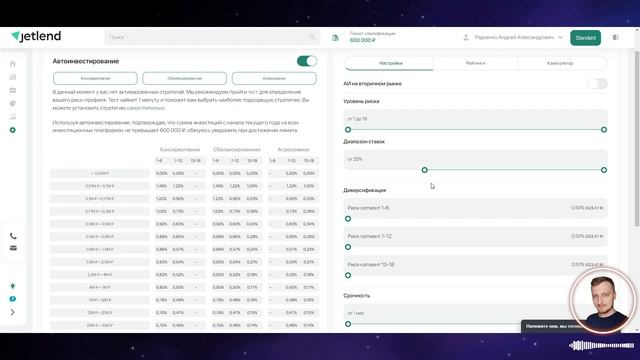The height and width of the screenshot is (360, 640).
Task: Expand the sidebar with chevron arrow
Action: [13, 312]
